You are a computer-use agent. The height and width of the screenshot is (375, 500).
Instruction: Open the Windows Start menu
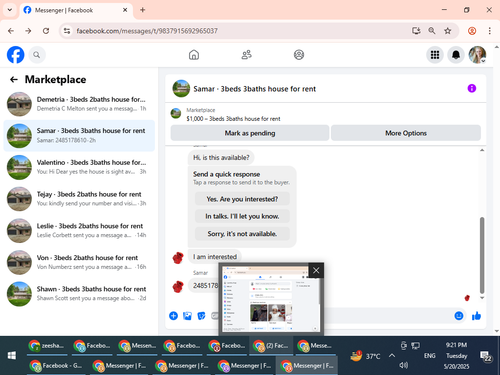(x=12, y=356)
